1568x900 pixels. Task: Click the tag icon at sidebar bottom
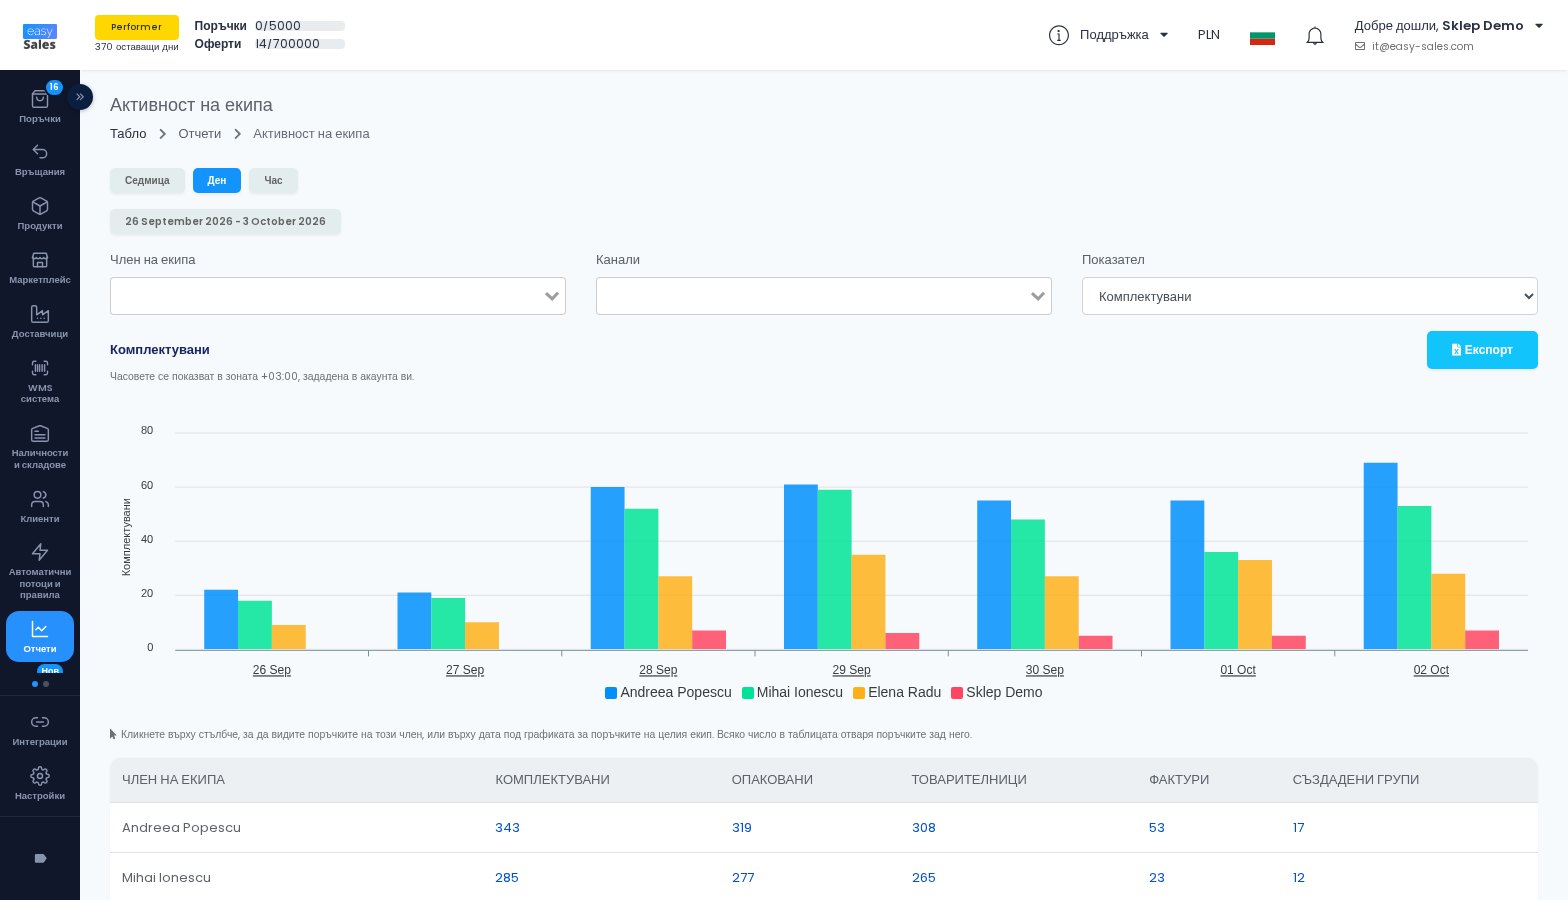[x=40, y=858]
